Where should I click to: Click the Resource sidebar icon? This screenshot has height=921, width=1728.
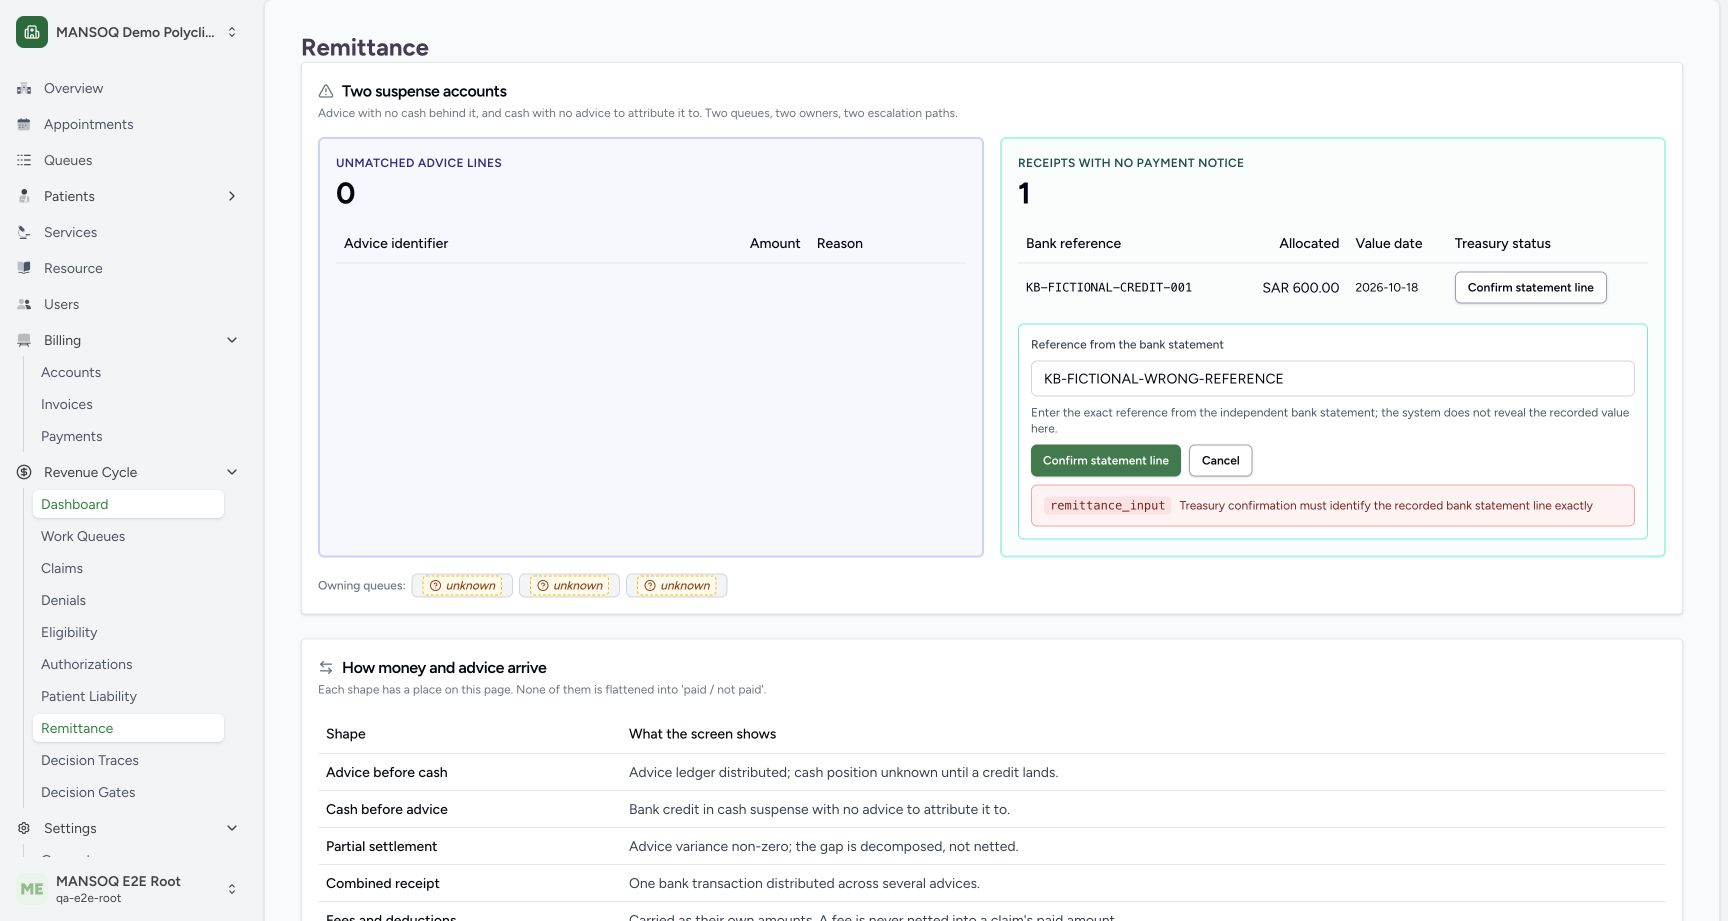click(24, 269)
